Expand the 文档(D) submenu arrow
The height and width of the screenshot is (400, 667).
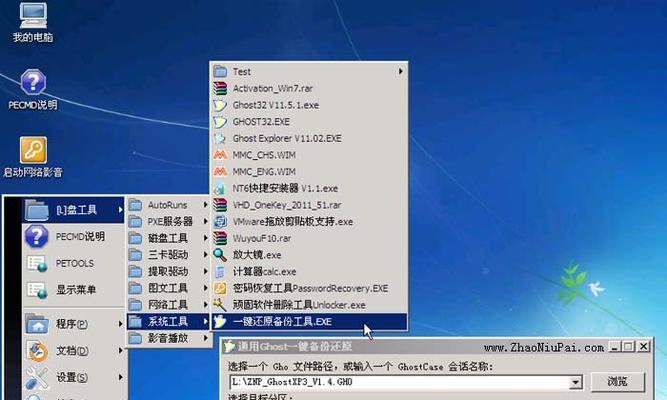(x=120, y=351)
